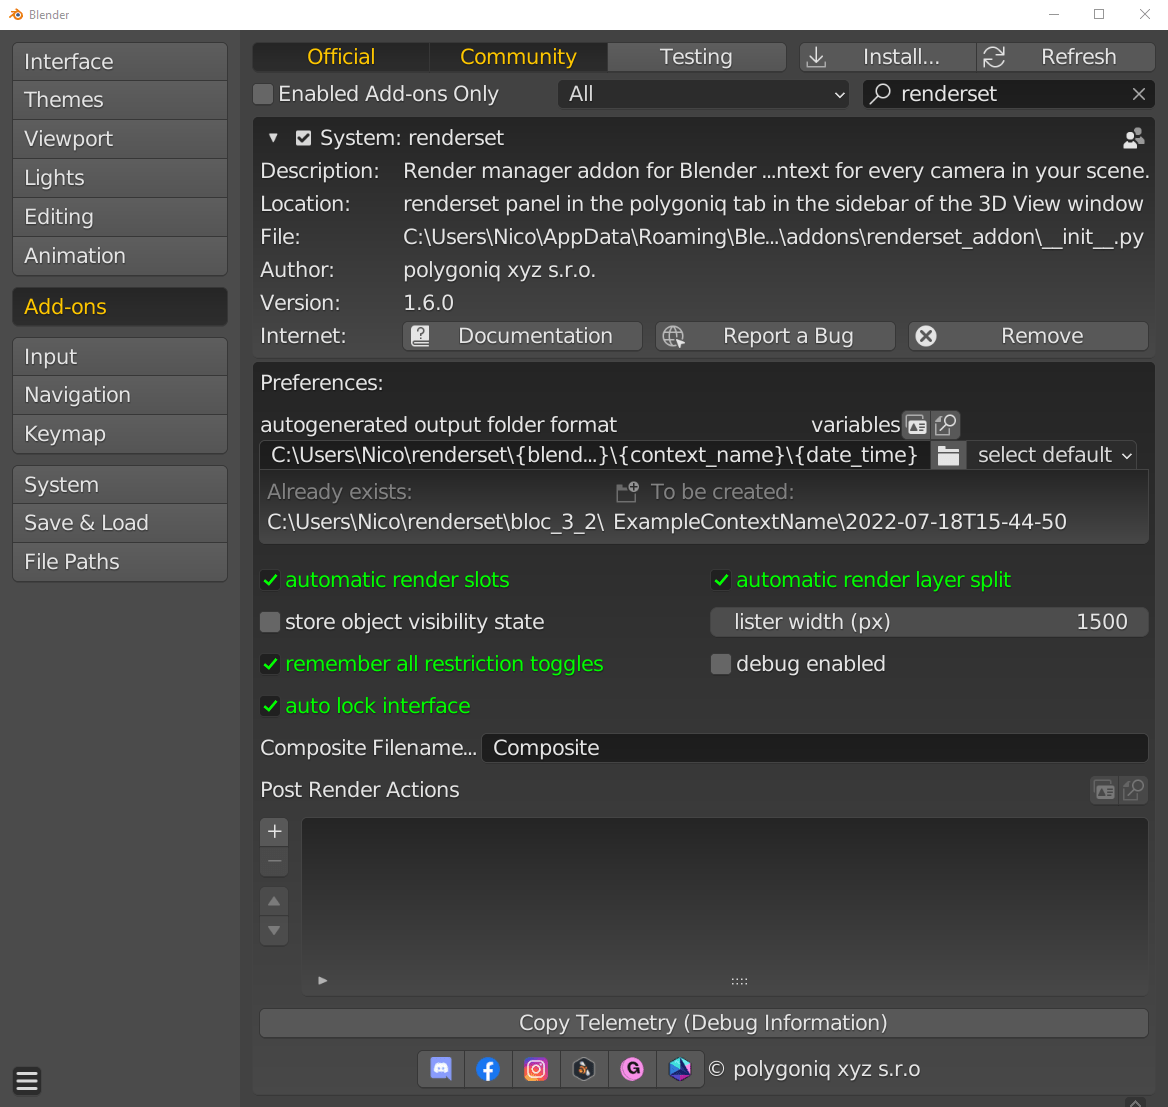Toggle 'automatic render layer split' checkbox
Viewport: 1168px width, 1107px height.
pyautogui.click(x=720, y=580)
